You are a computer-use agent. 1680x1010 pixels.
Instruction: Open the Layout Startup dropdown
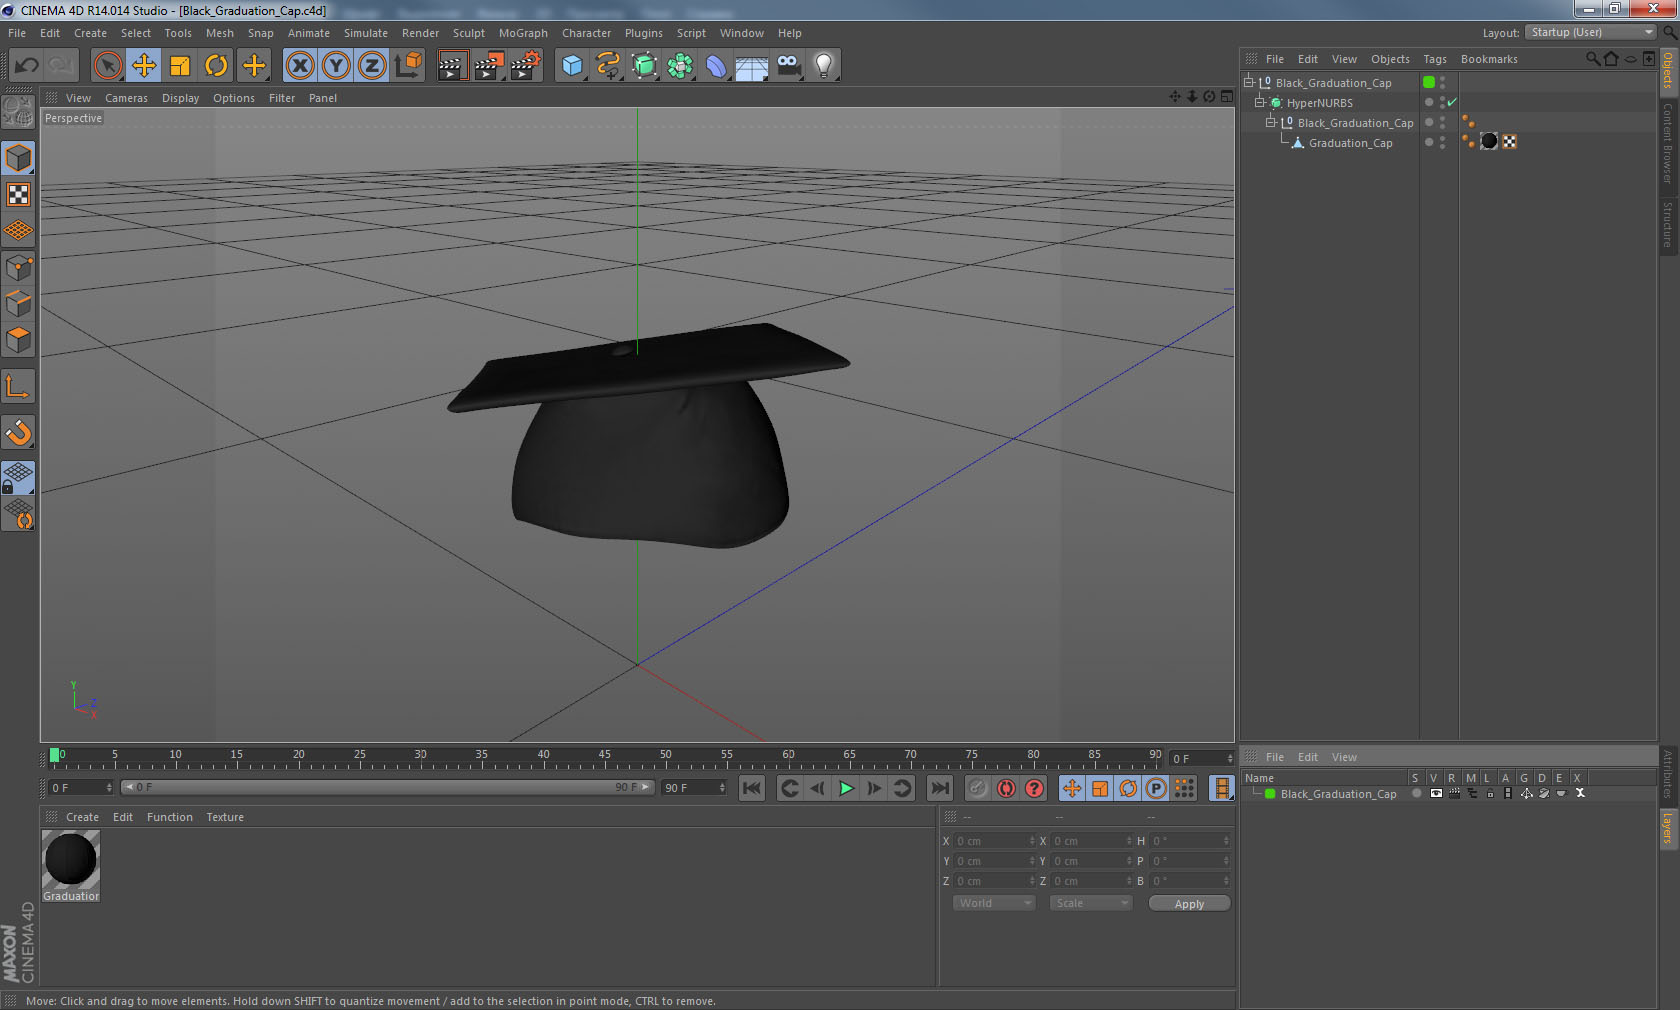[1591, 32]
